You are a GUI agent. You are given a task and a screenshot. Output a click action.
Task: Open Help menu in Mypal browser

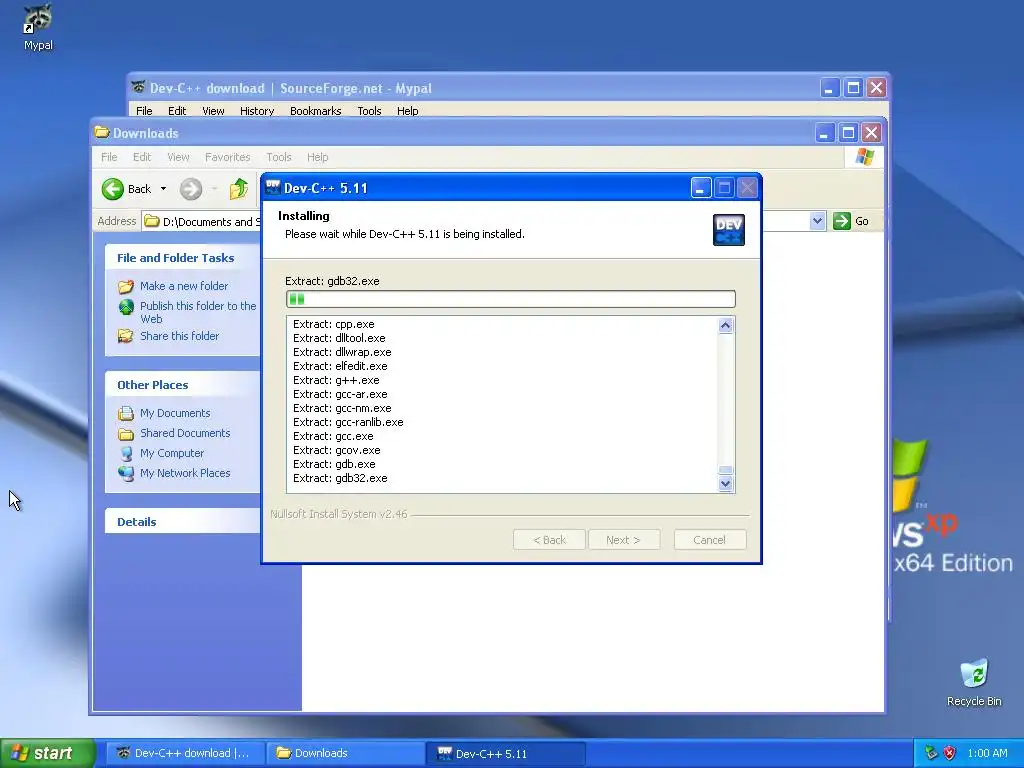[x=408, y=111]
